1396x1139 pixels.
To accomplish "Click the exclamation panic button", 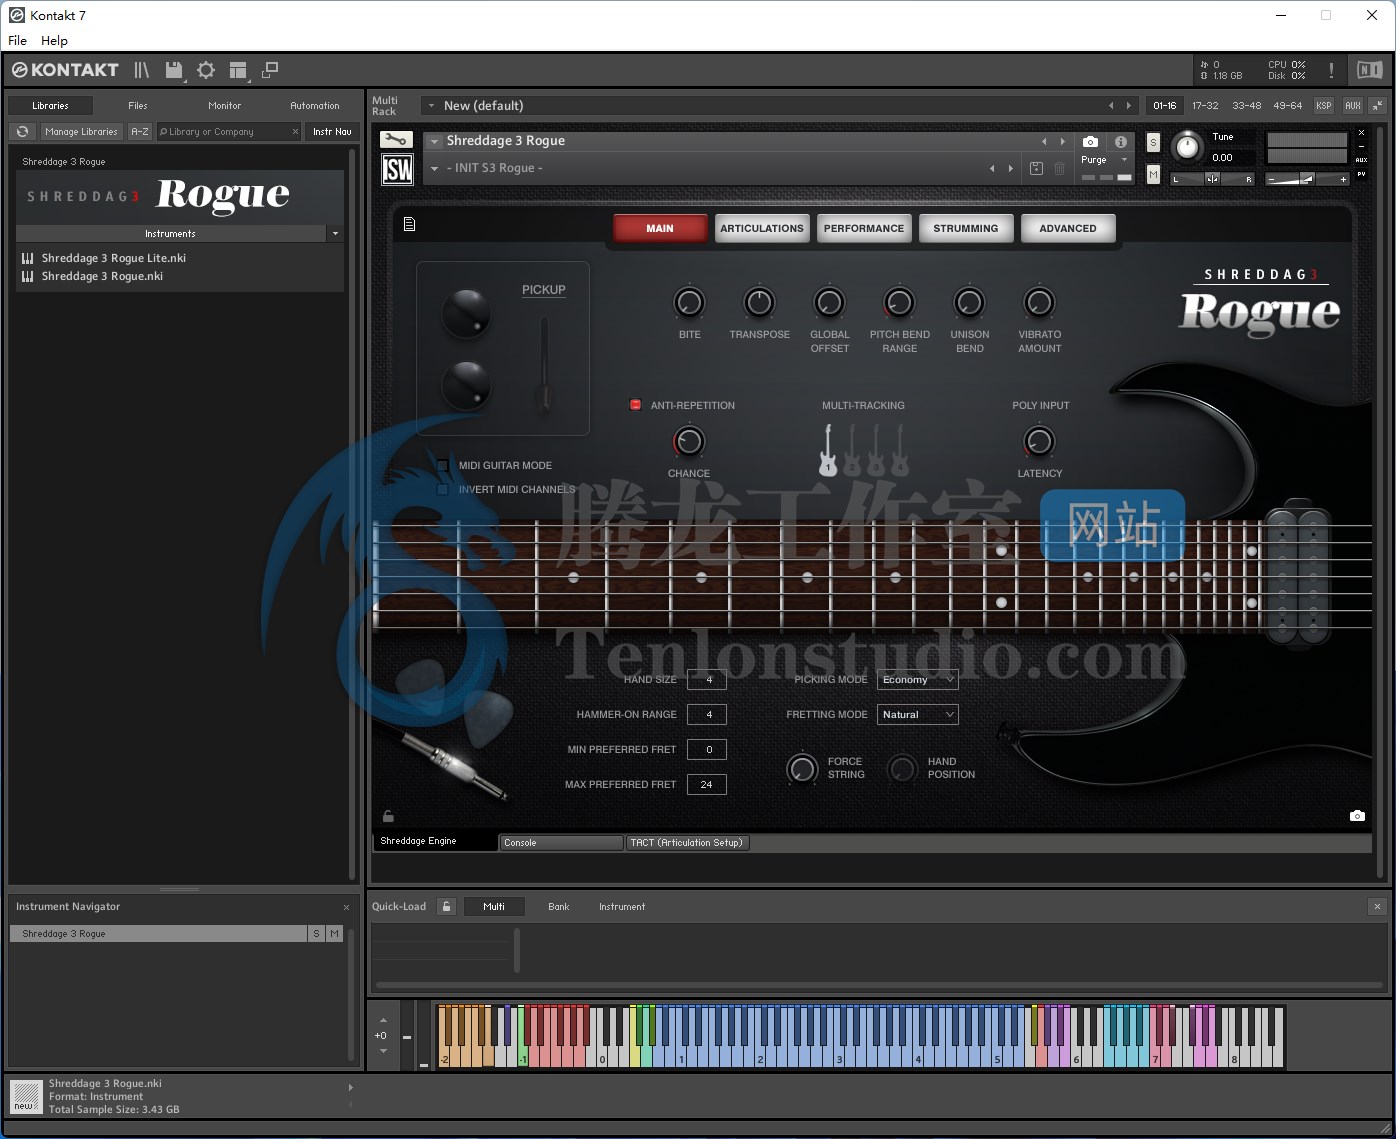I will pyautogui.click(x=1331, y=70).
